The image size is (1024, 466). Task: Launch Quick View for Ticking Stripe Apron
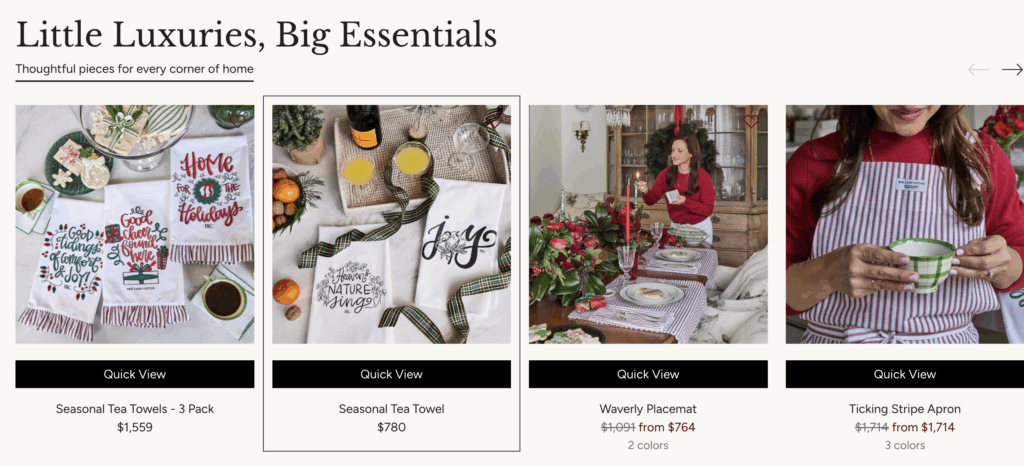904,374
